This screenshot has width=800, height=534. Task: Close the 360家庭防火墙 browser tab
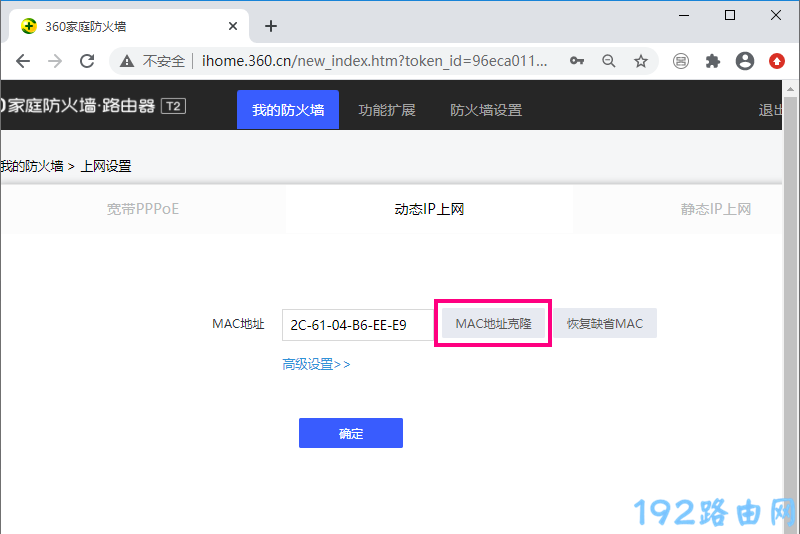[x=231, y=26]
